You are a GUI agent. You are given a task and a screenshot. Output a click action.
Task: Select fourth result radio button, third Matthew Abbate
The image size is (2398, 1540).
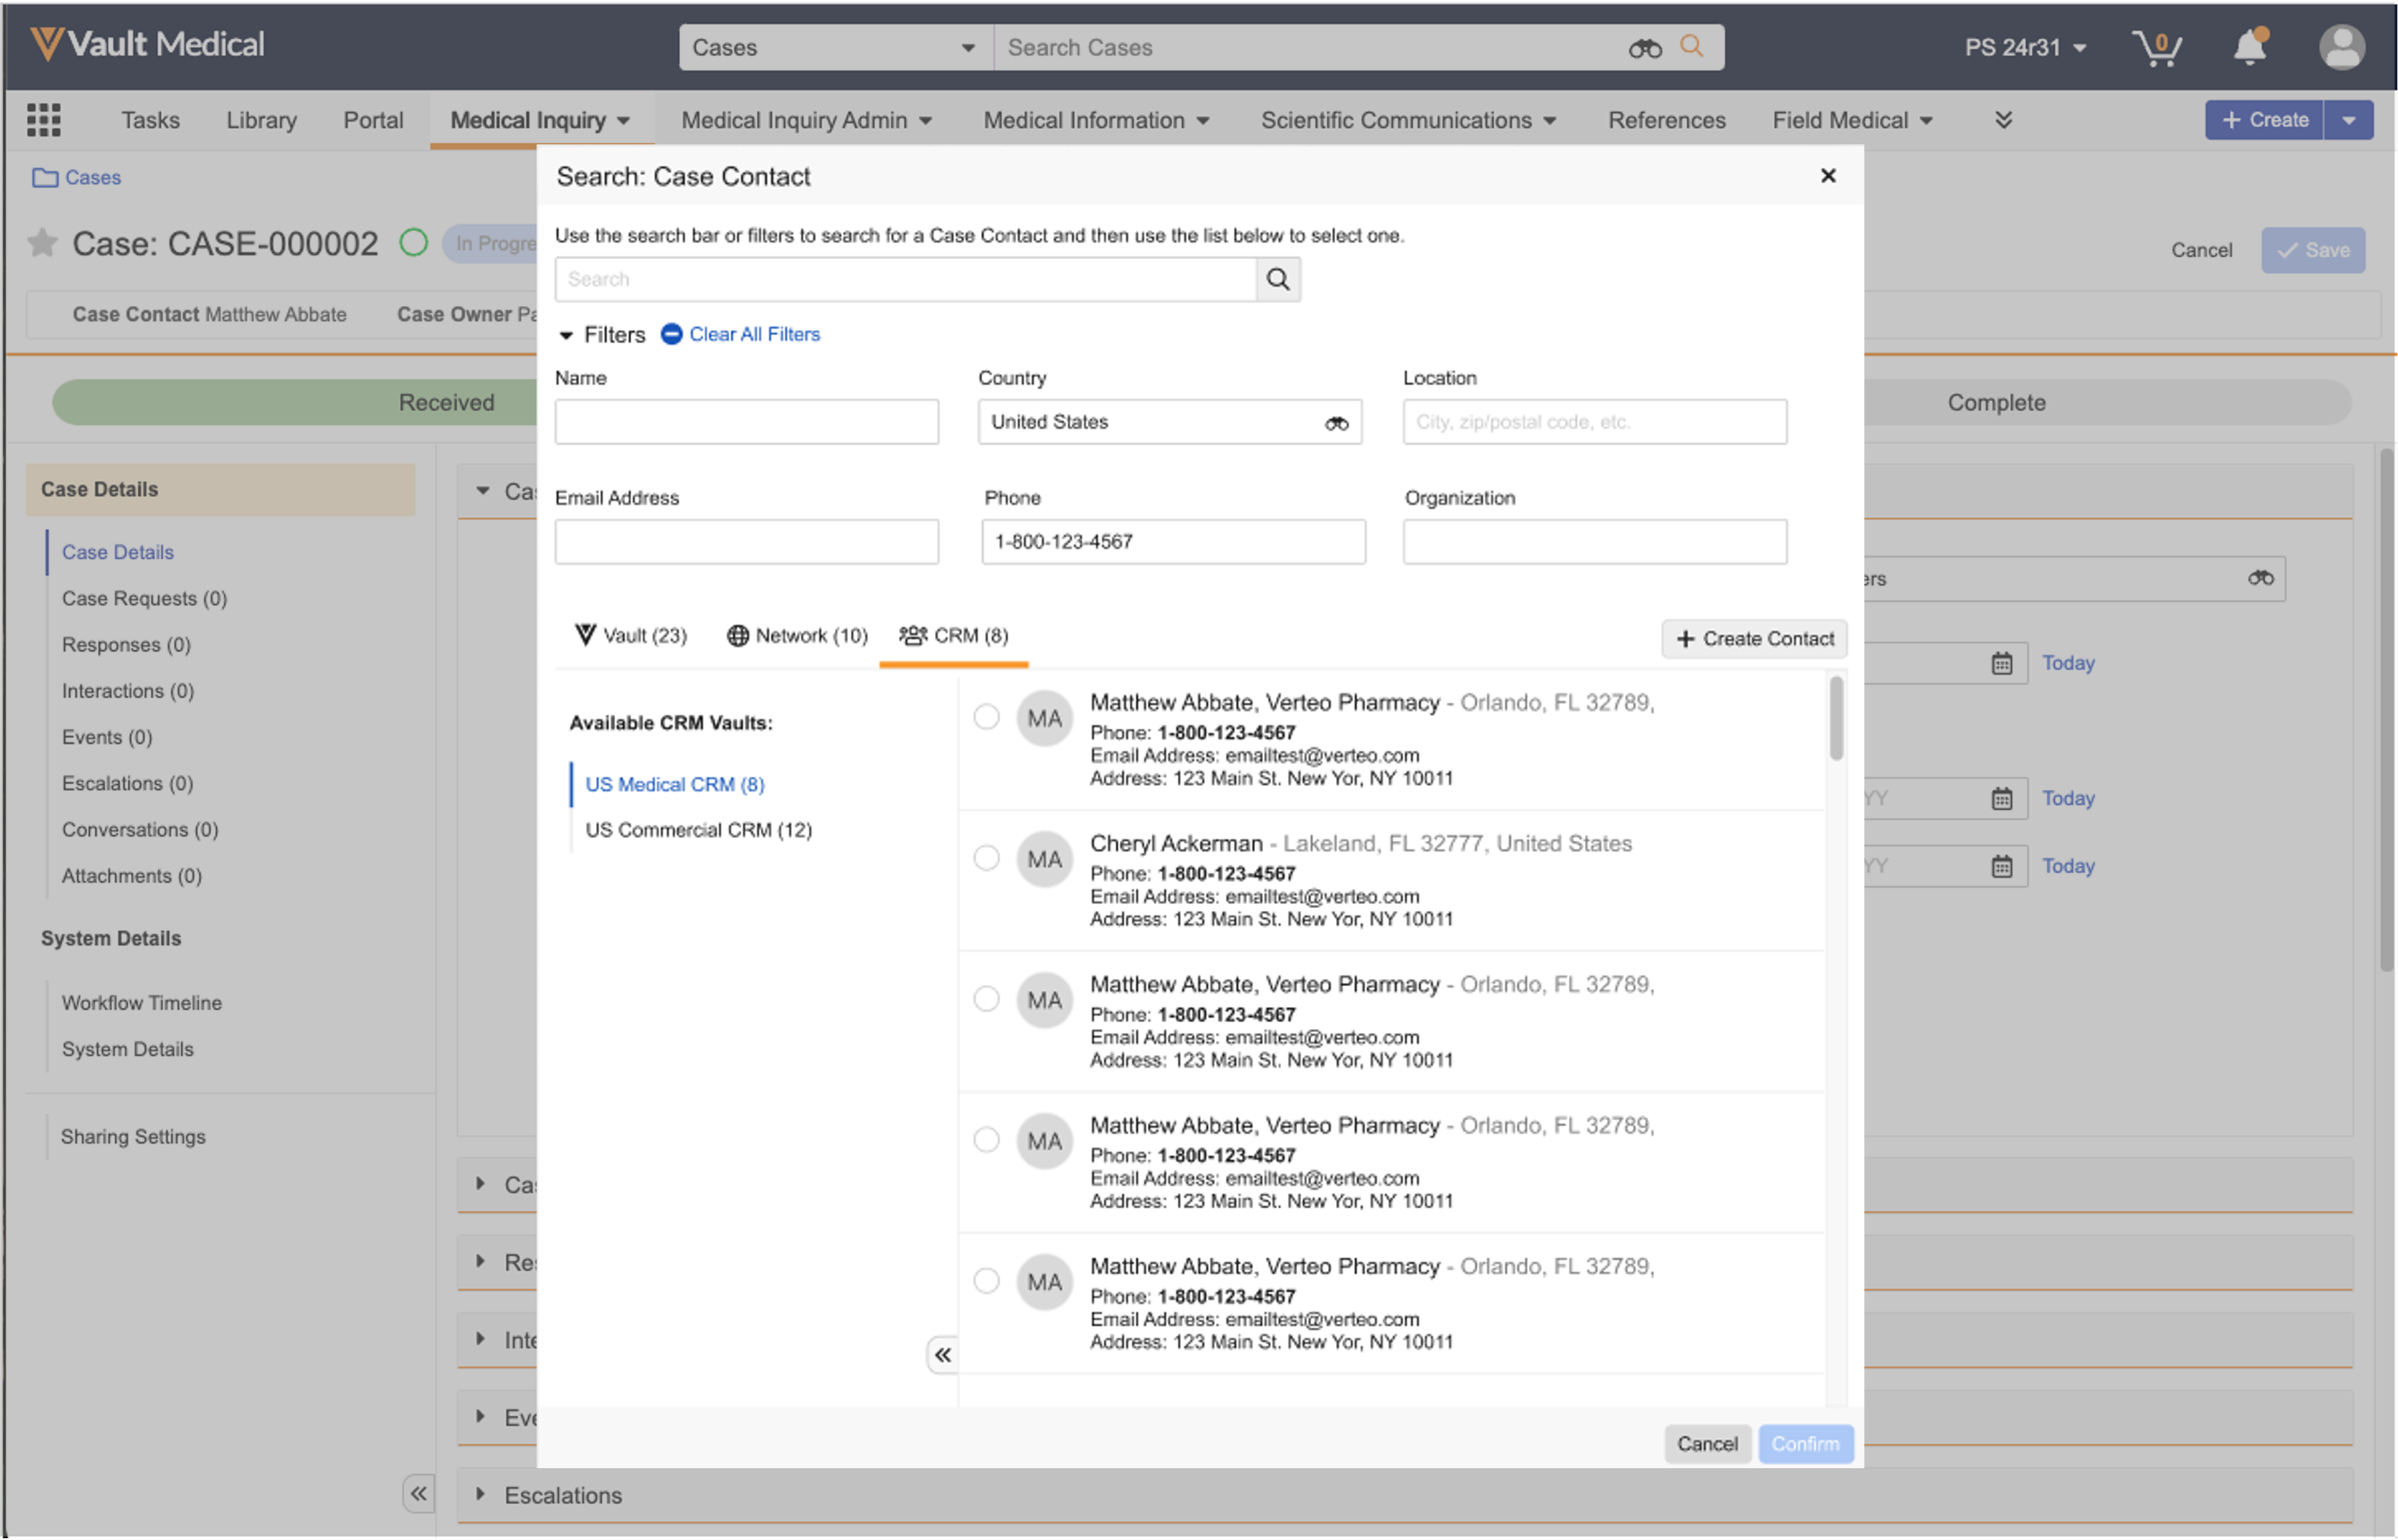(x=986, y=1140)
